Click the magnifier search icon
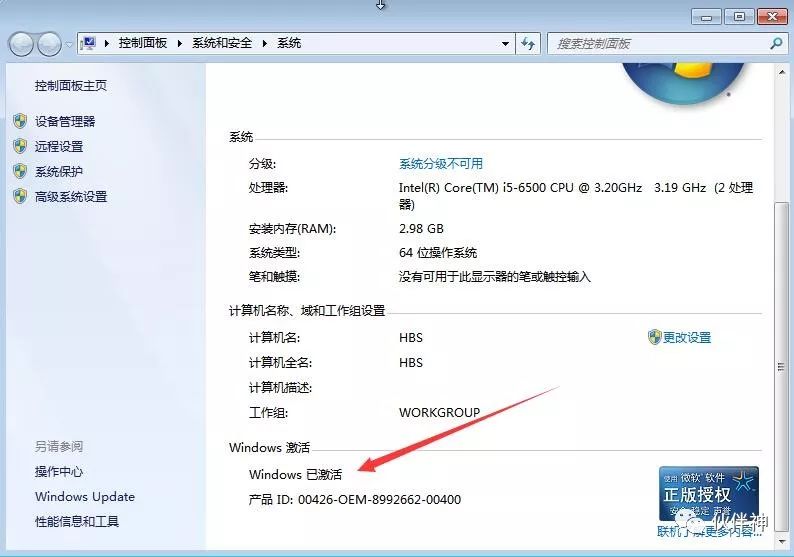This screenshot has width=794, height=557. click(x=776, y=44)
